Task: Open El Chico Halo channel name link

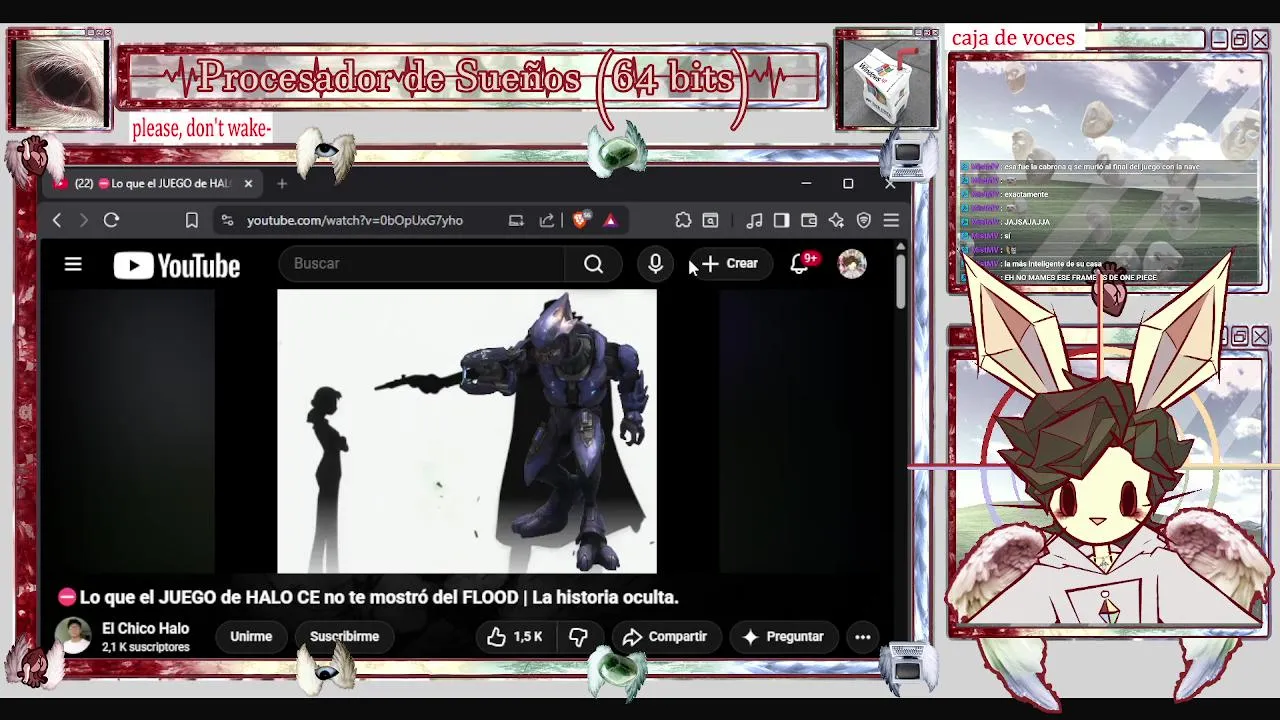Action: point(145,628)
